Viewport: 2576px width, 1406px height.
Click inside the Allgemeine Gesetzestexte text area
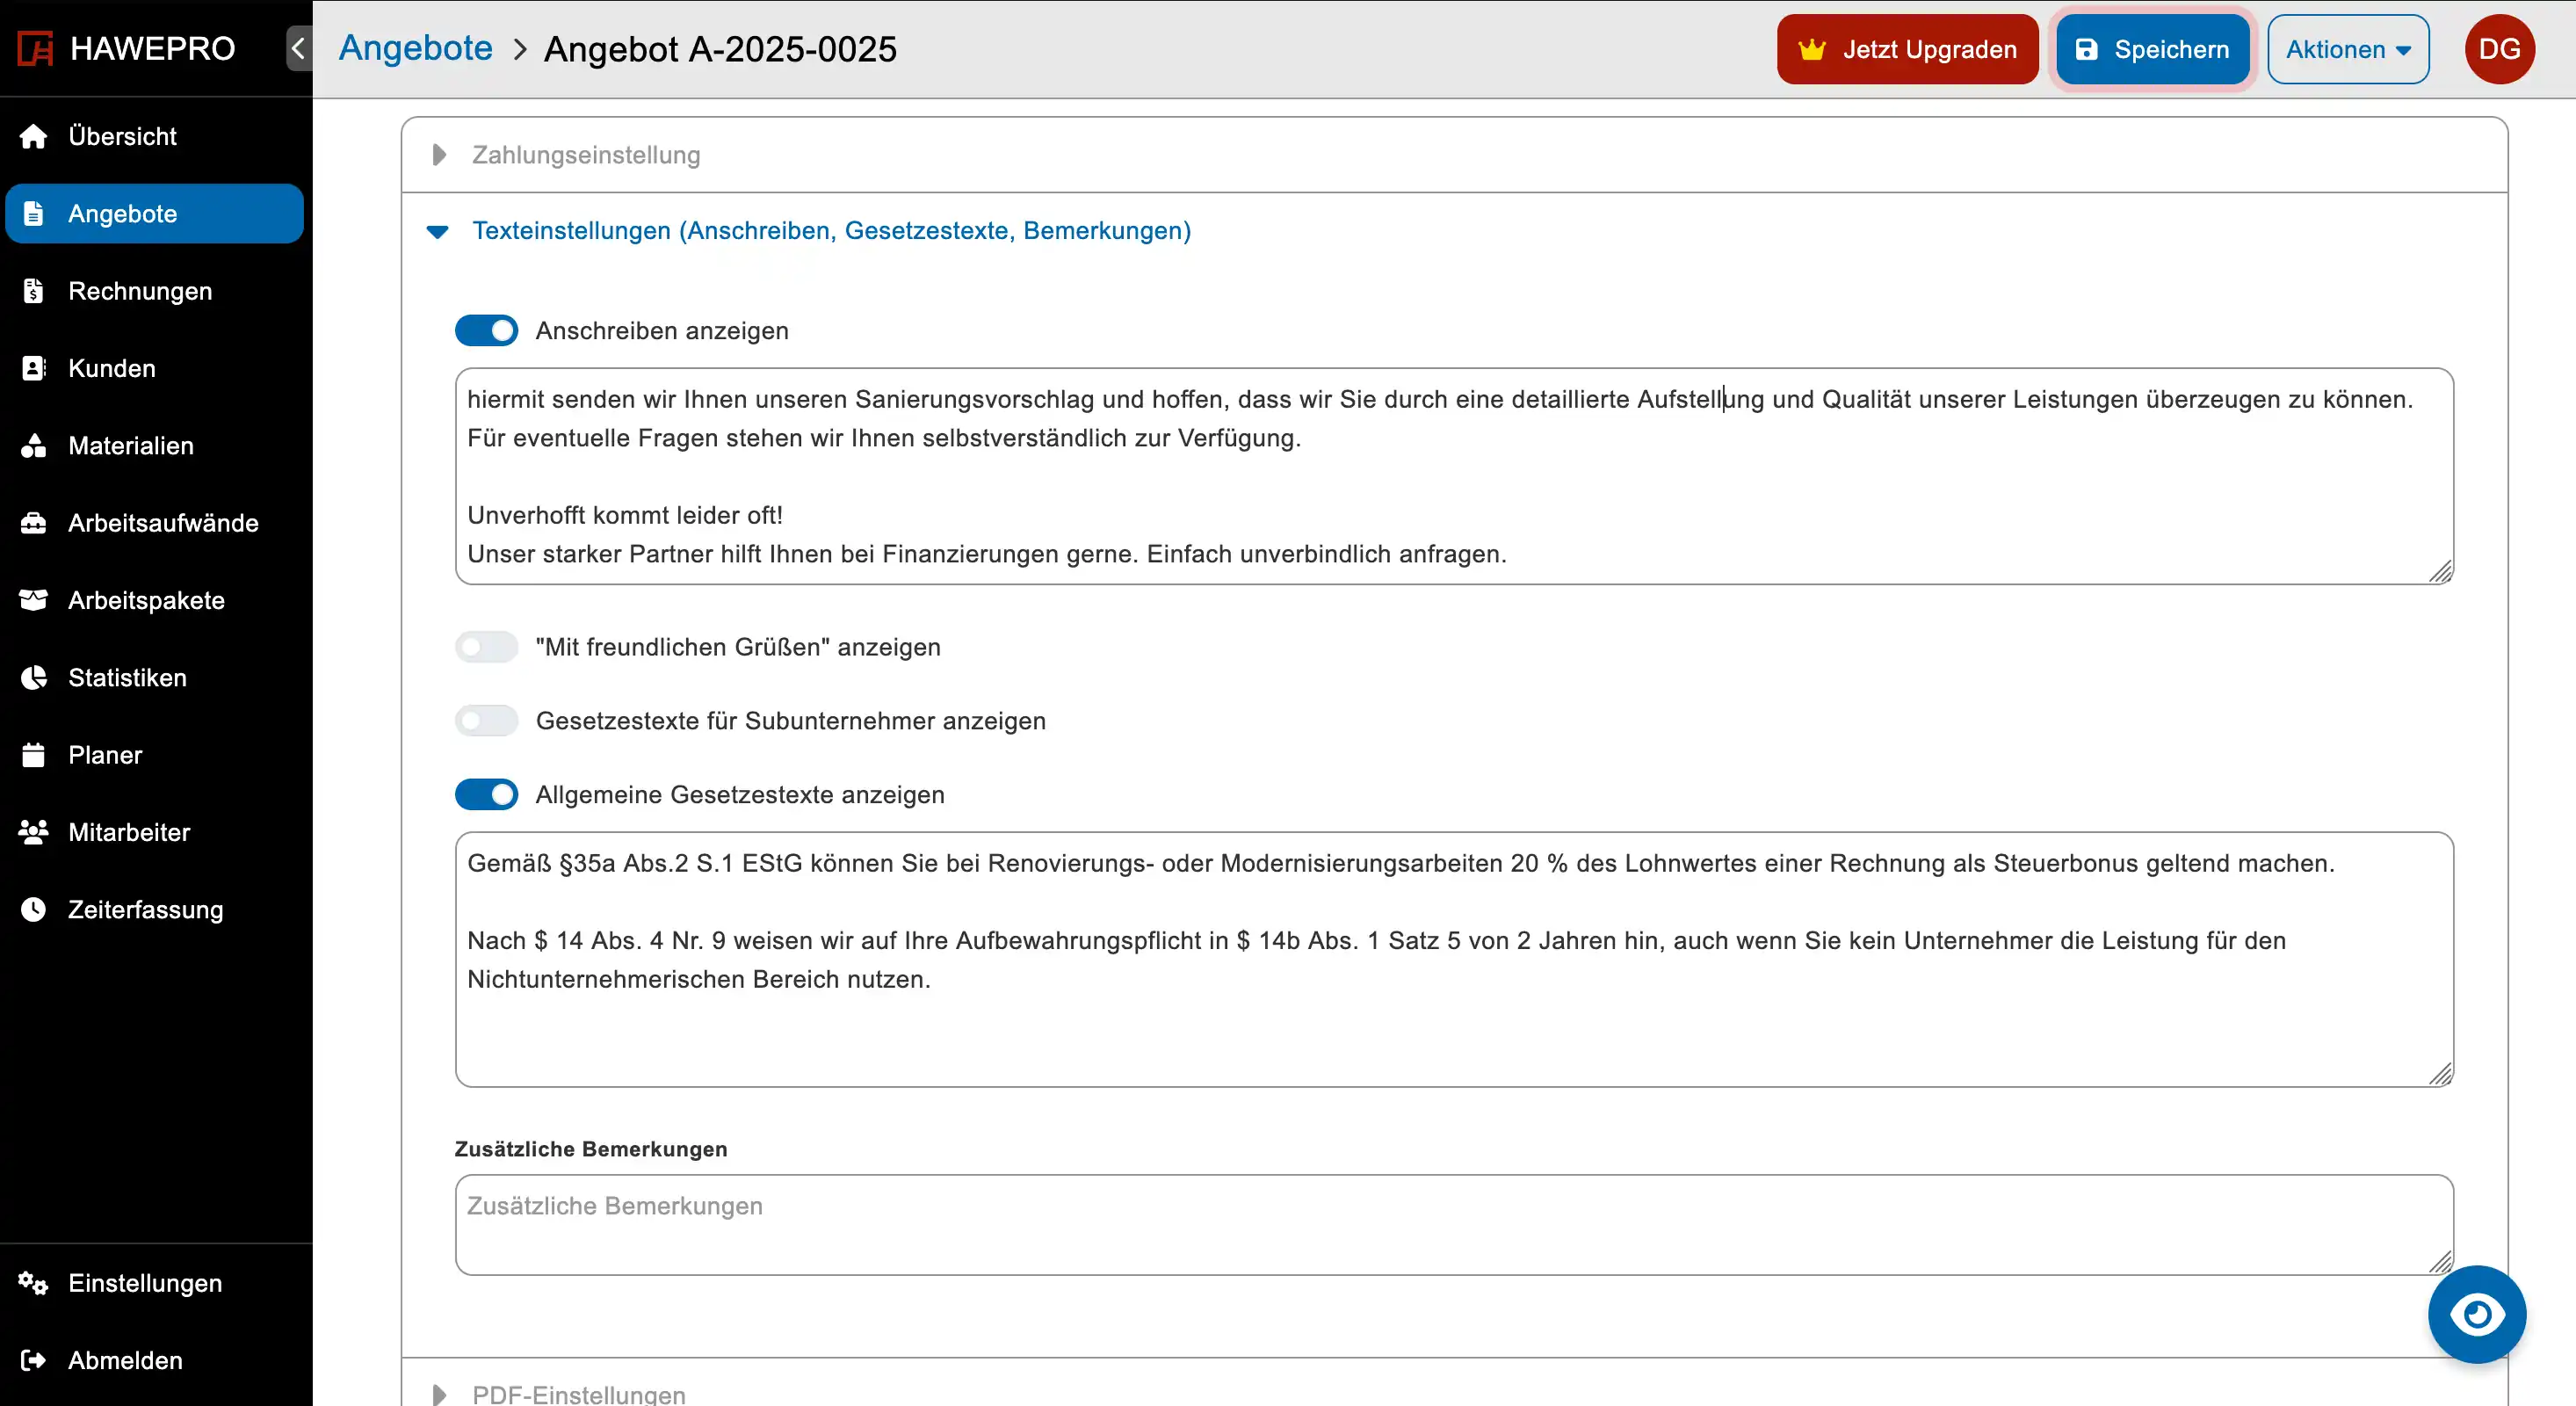click(1454, 959)
